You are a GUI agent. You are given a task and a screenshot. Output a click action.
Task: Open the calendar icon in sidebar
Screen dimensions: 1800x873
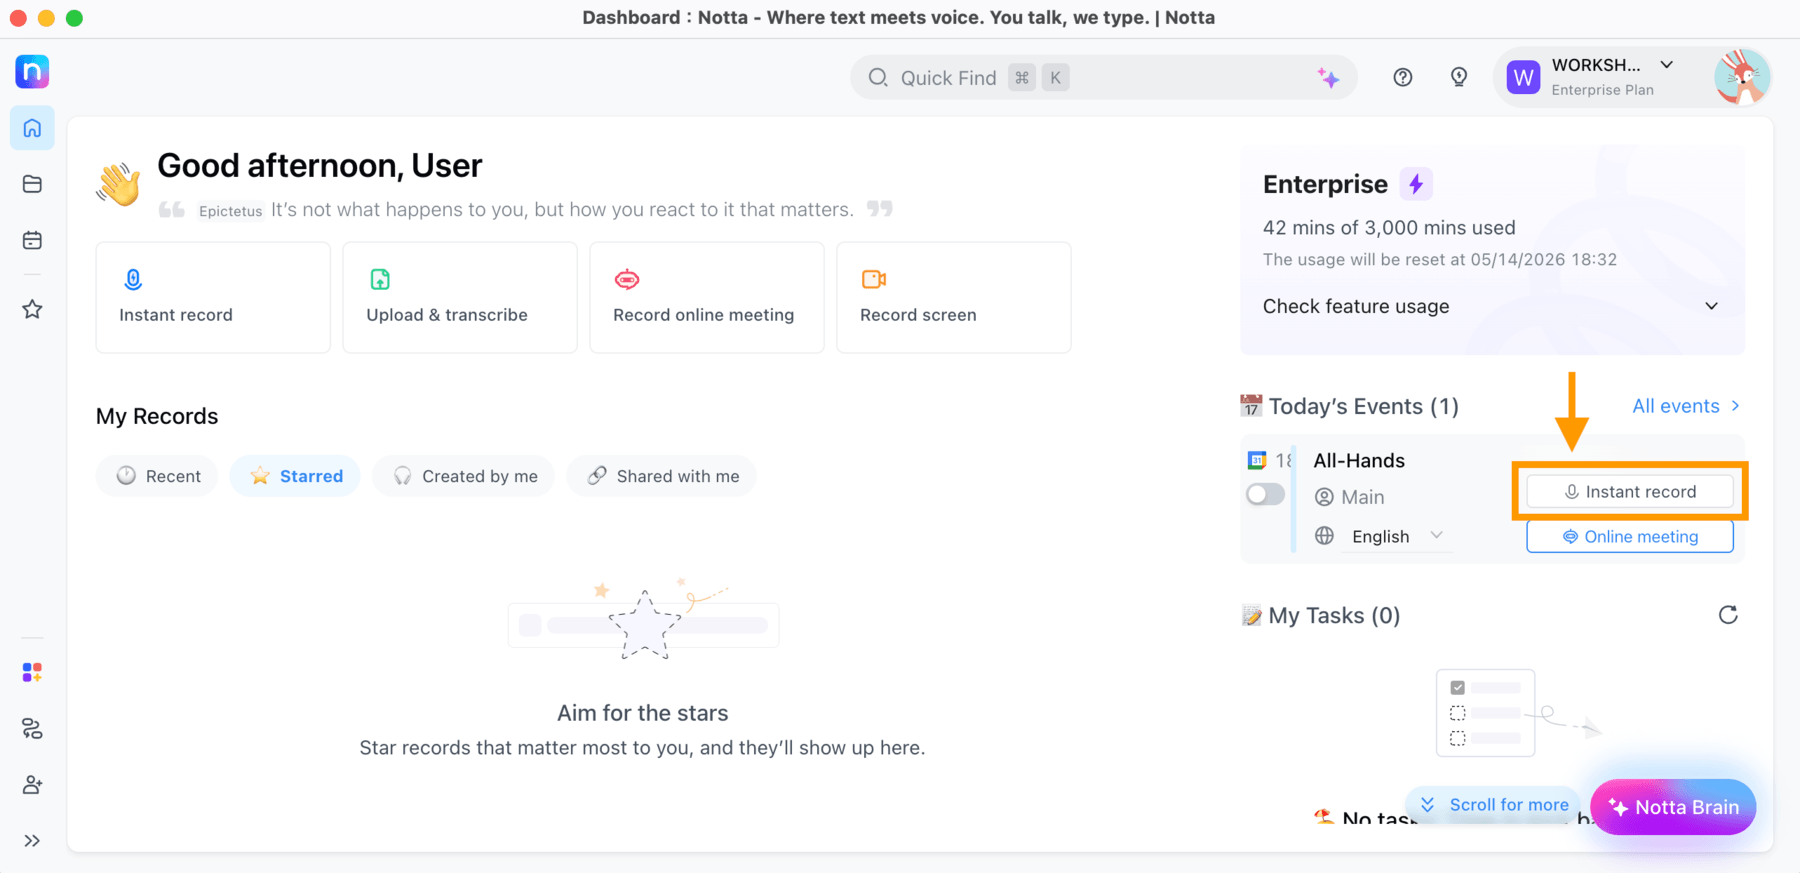click(32, 240)
